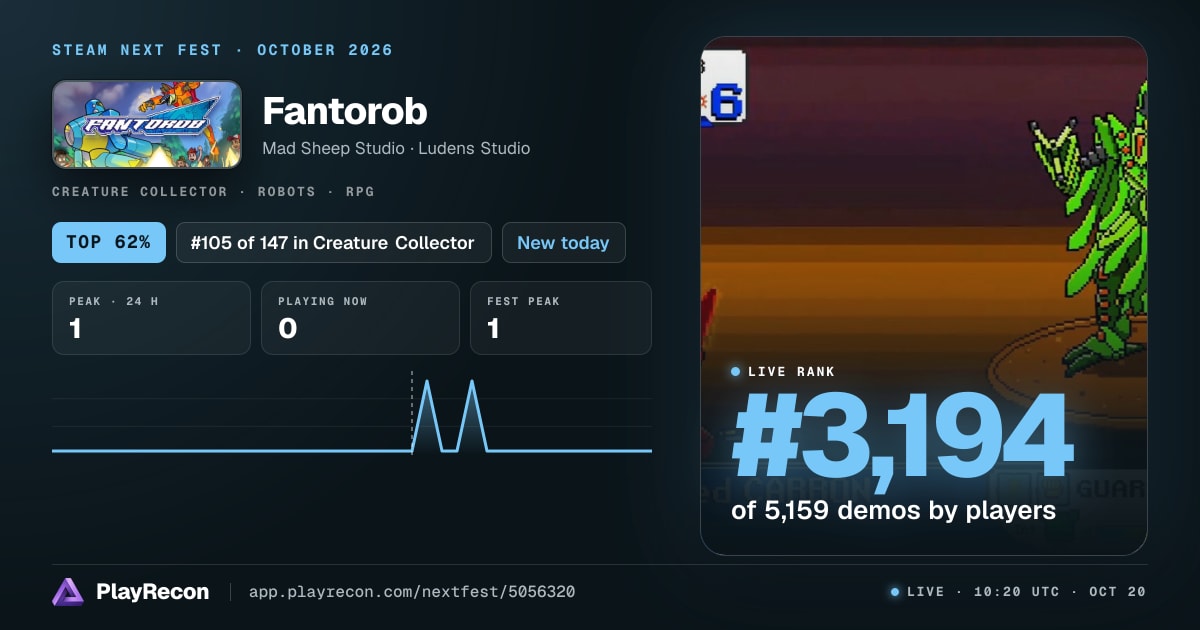Click the green robot creature in the screenshot
Viewport: 1200px width, 630px height.
coord(1090,230)
